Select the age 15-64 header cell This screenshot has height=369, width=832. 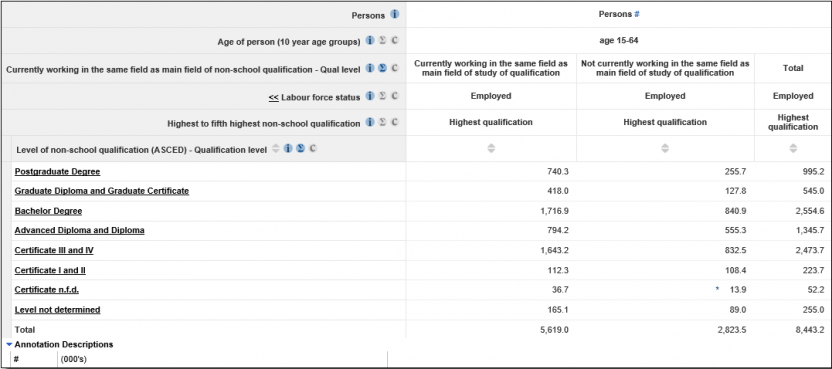tap(619, 41)
